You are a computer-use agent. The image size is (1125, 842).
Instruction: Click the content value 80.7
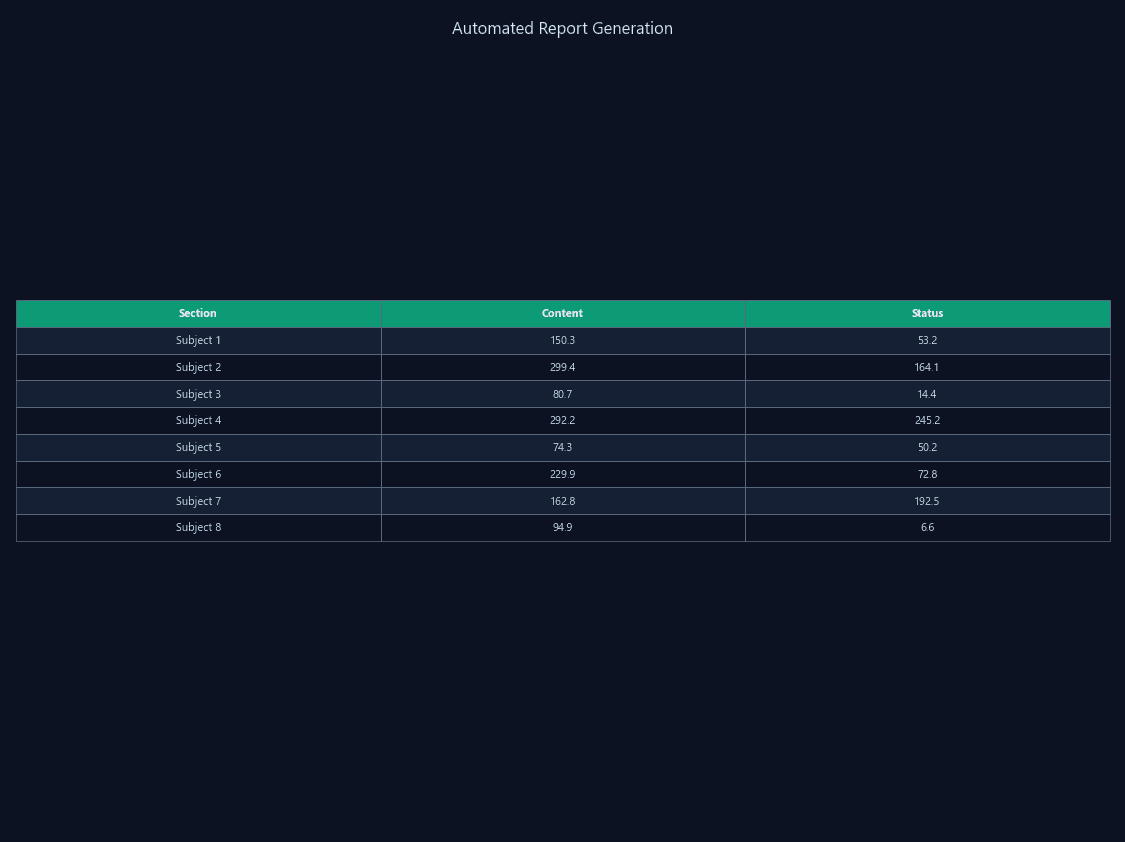pos(563,394)
